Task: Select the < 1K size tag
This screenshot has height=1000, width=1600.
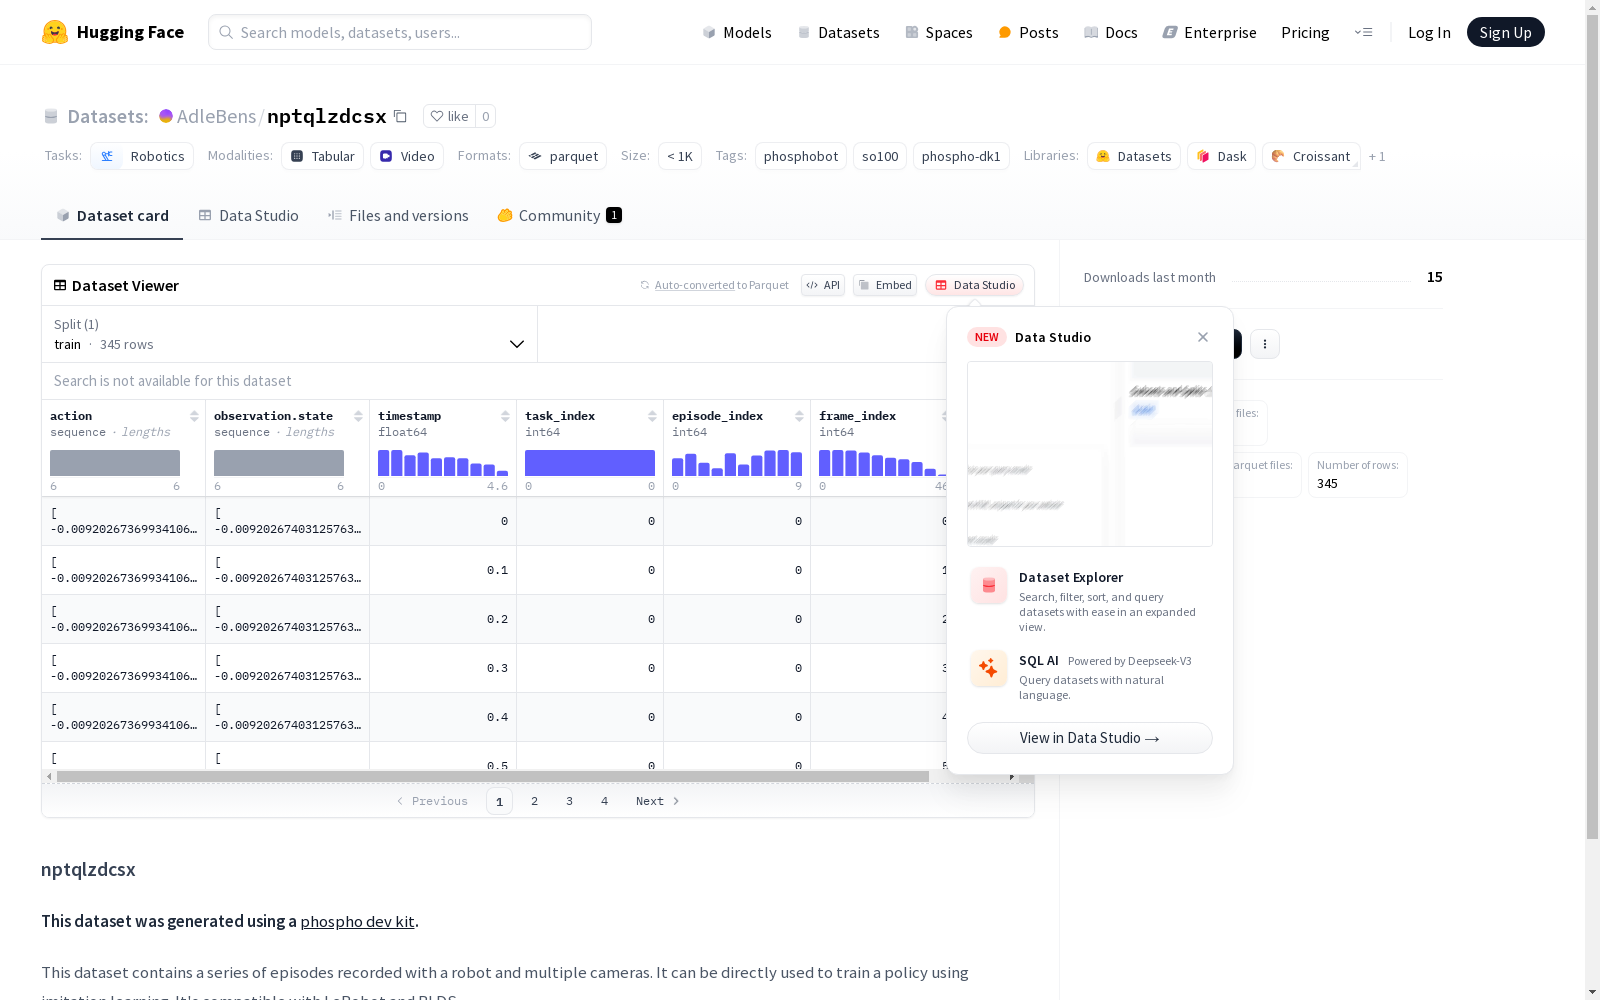Action: coord(680,156)
